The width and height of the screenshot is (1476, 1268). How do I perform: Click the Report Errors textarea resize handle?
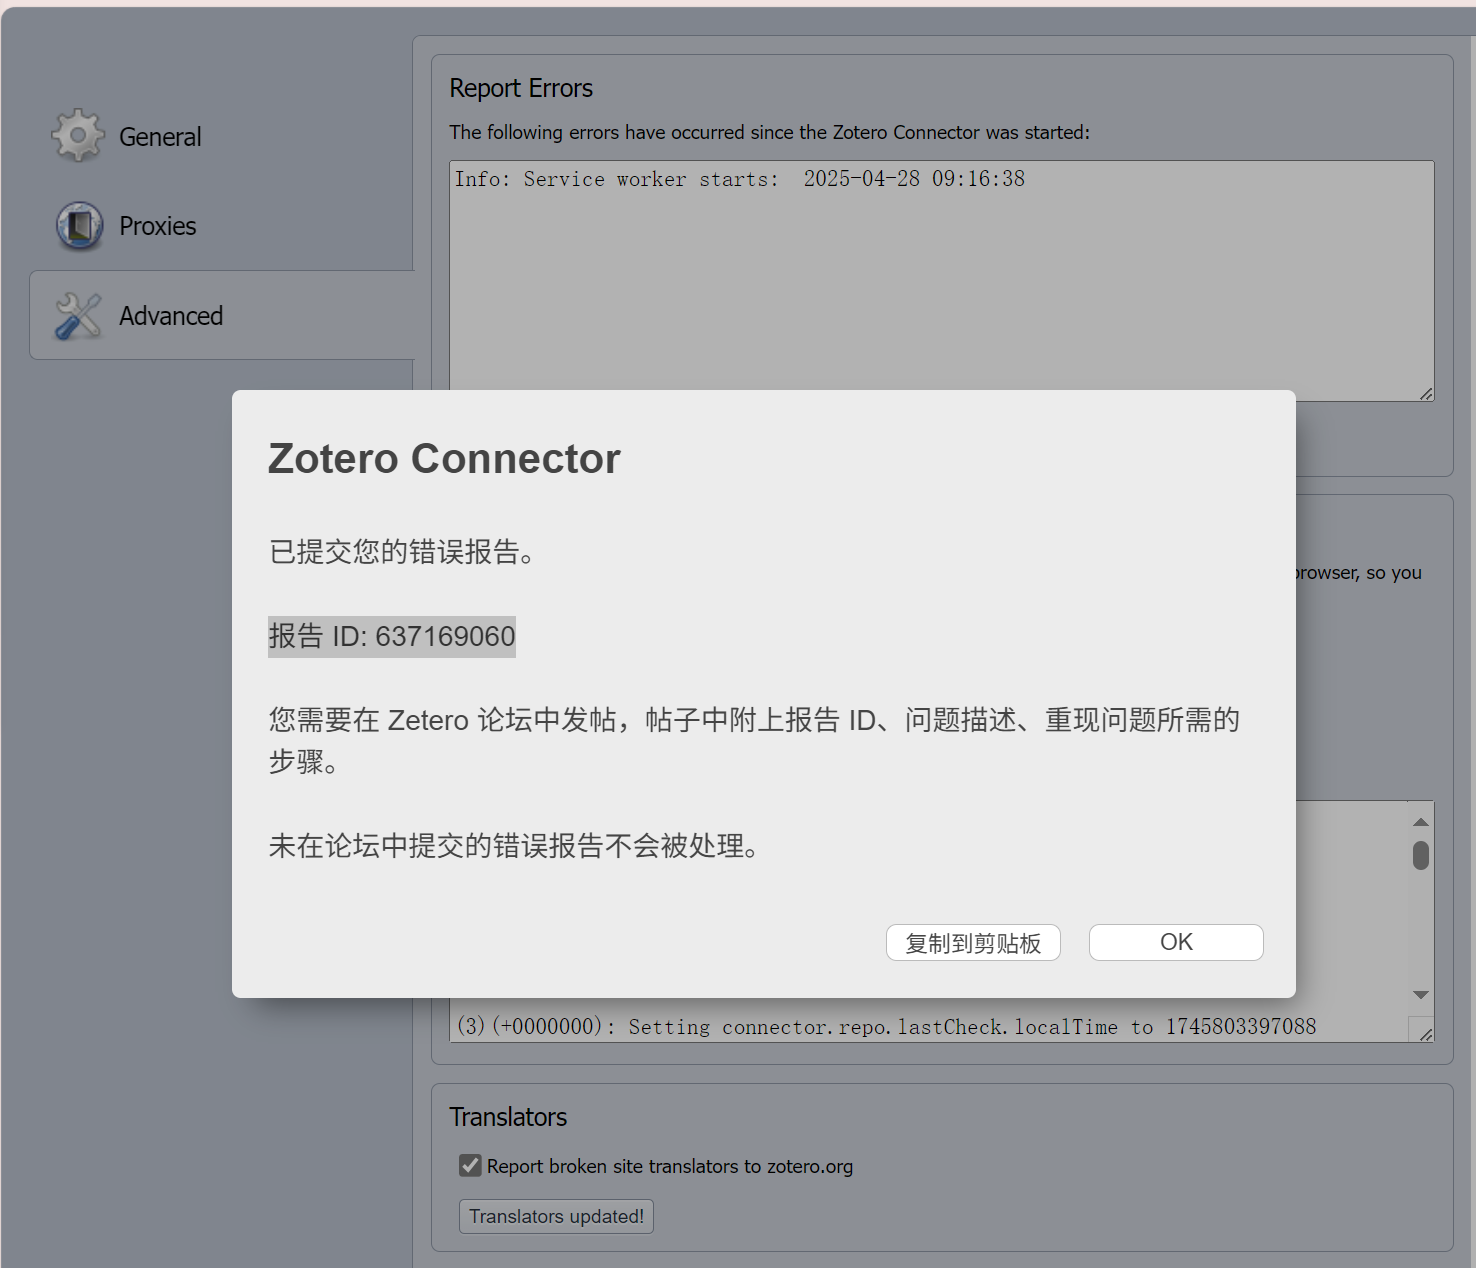tap(1426, 394)
